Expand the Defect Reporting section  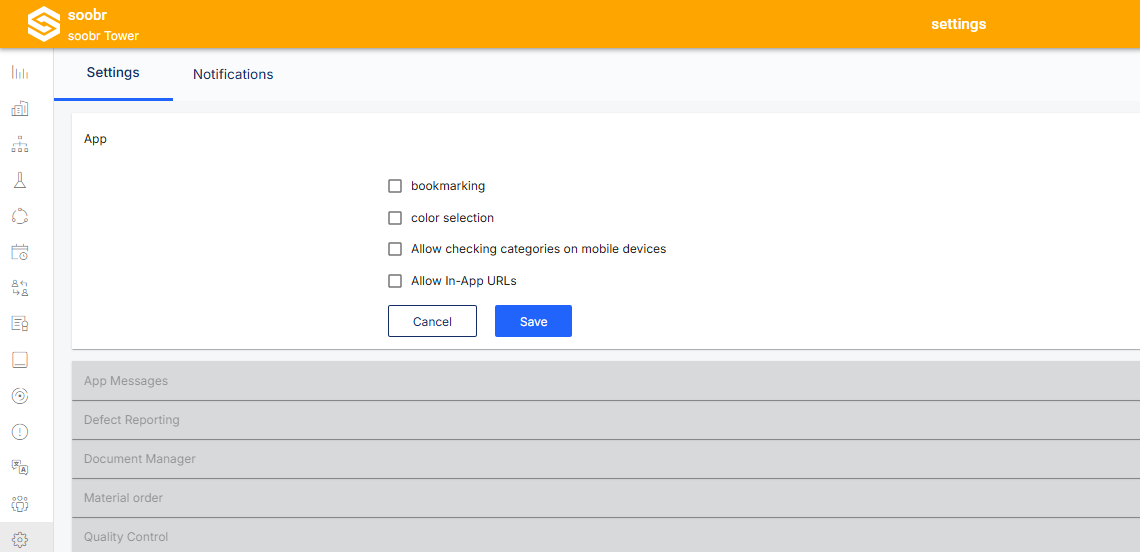pos(606,420)
